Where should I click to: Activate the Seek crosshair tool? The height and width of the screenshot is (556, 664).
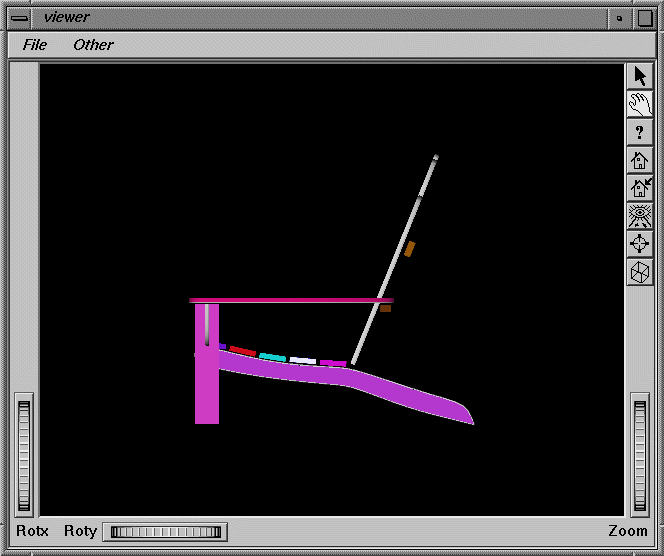click(640, 244)
